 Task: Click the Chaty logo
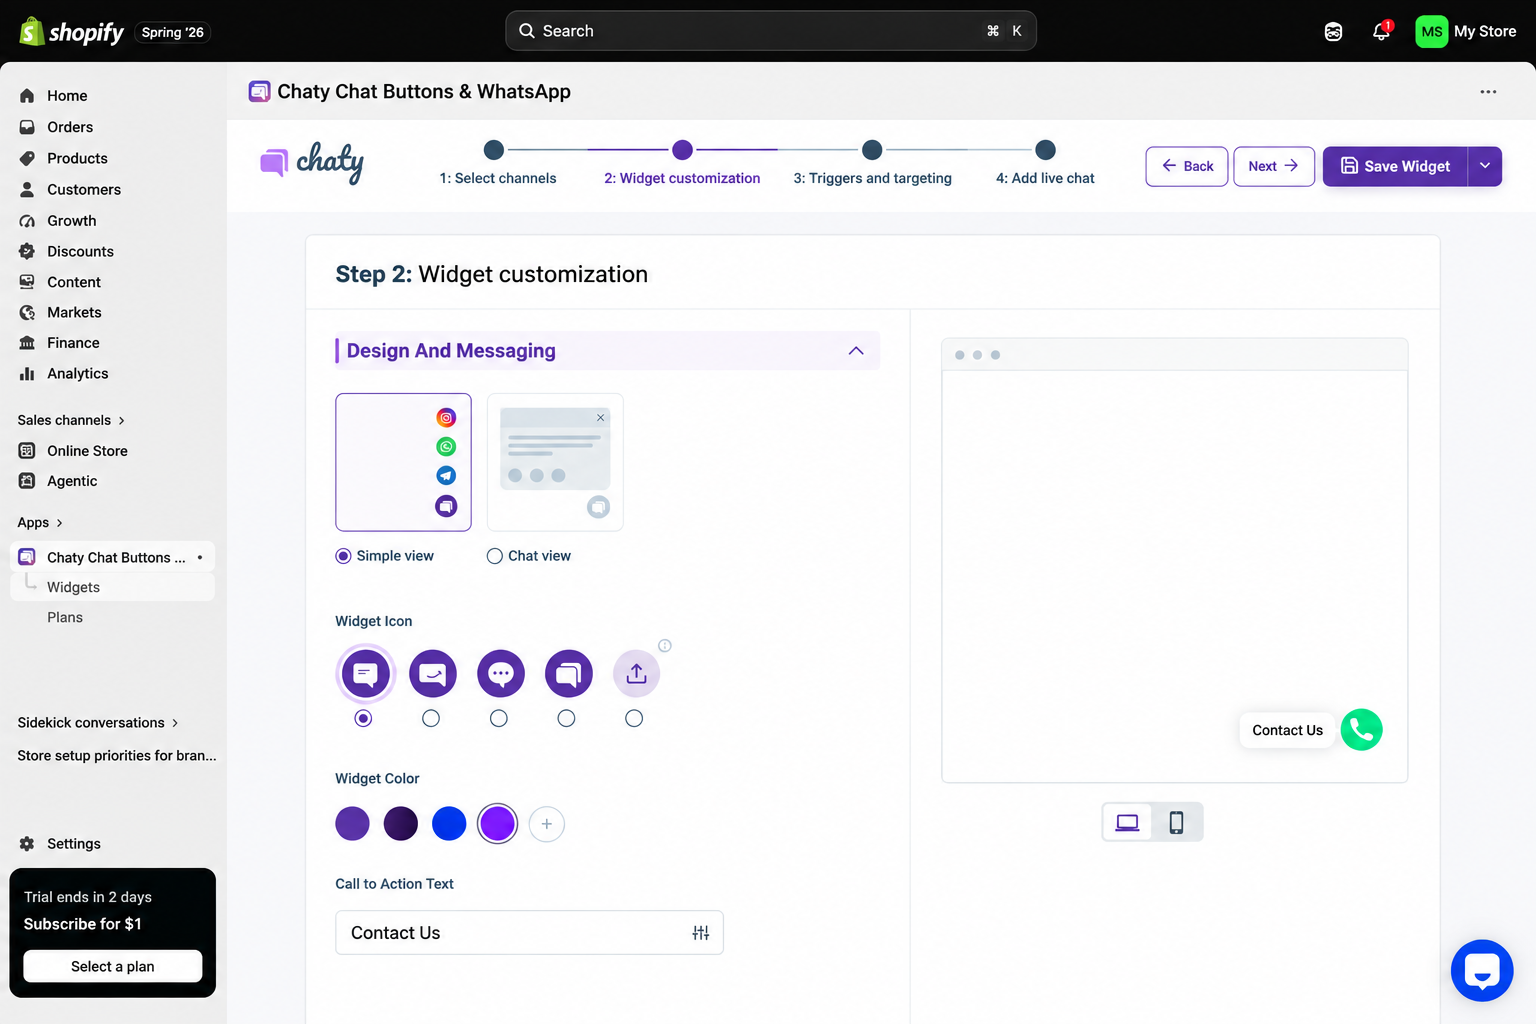coord(312,163)
